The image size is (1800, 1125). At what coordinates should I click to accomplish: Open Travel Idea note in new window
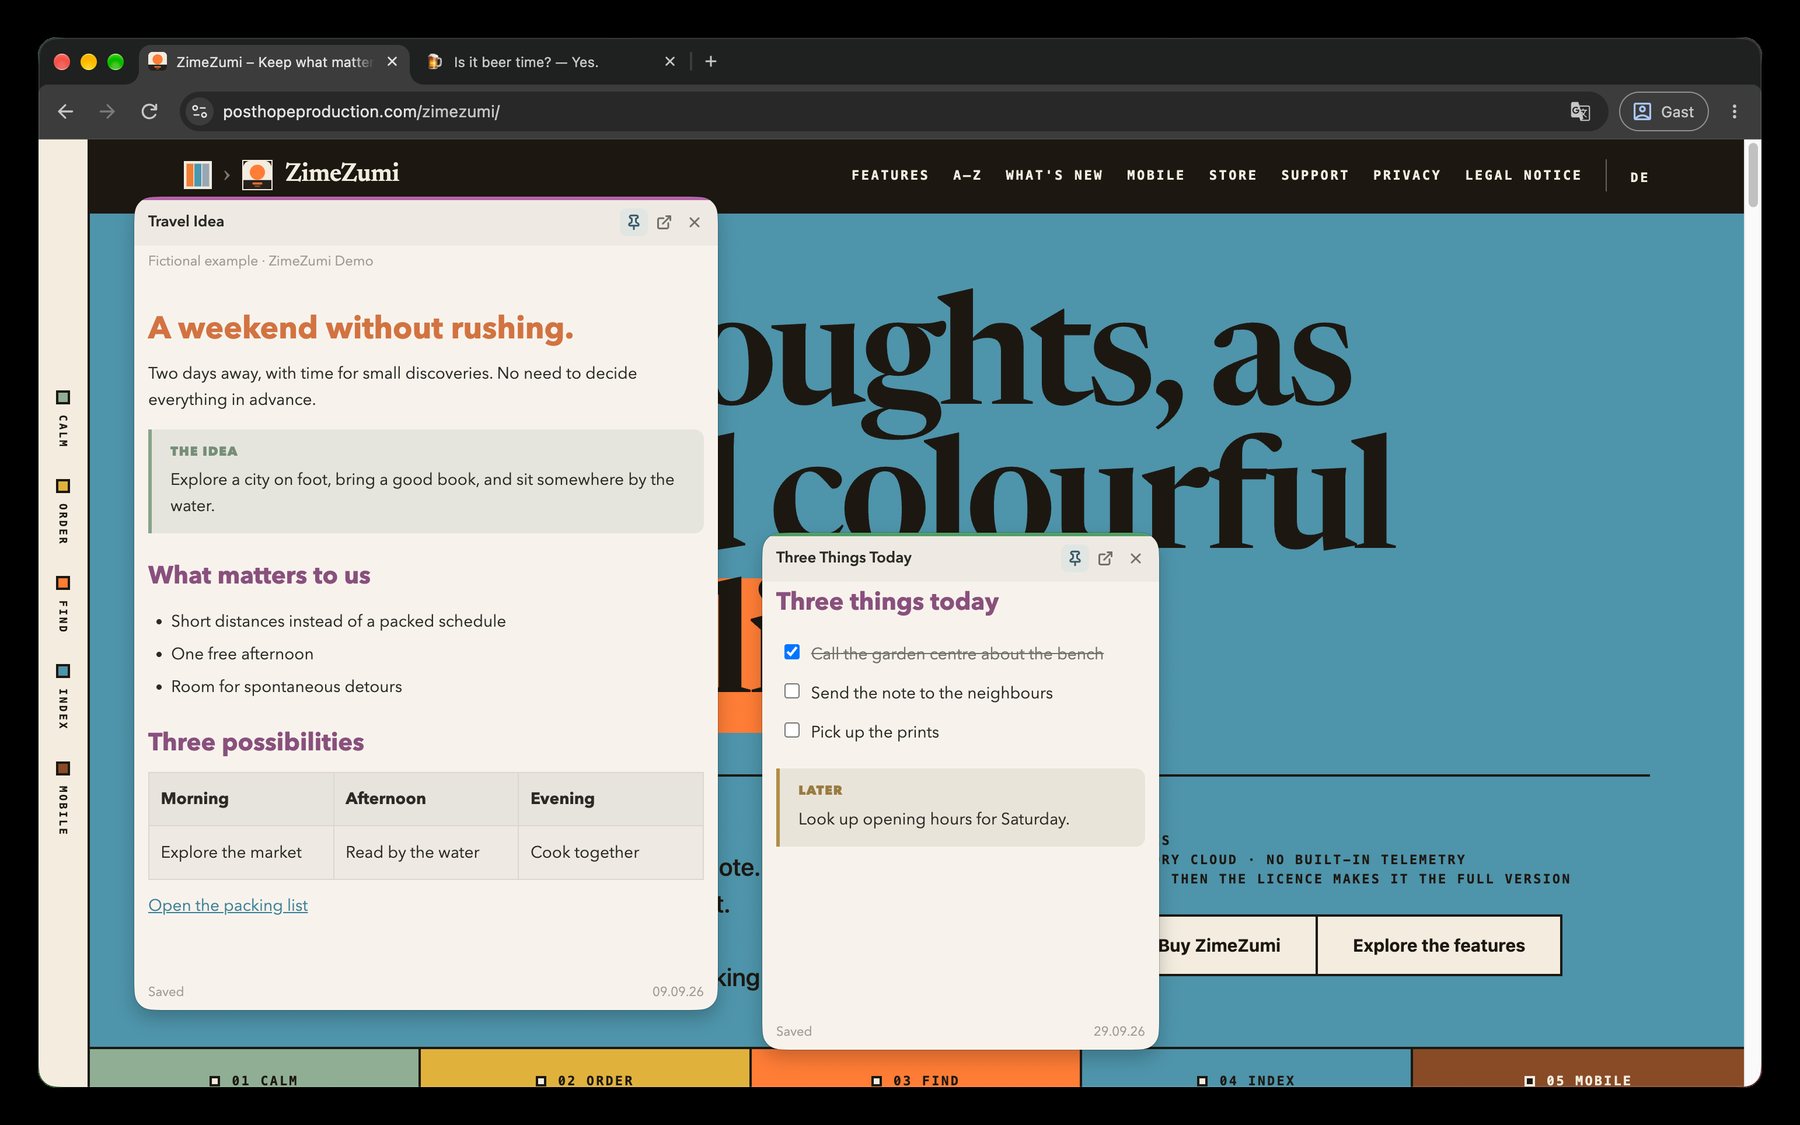[x=664, y=222]
